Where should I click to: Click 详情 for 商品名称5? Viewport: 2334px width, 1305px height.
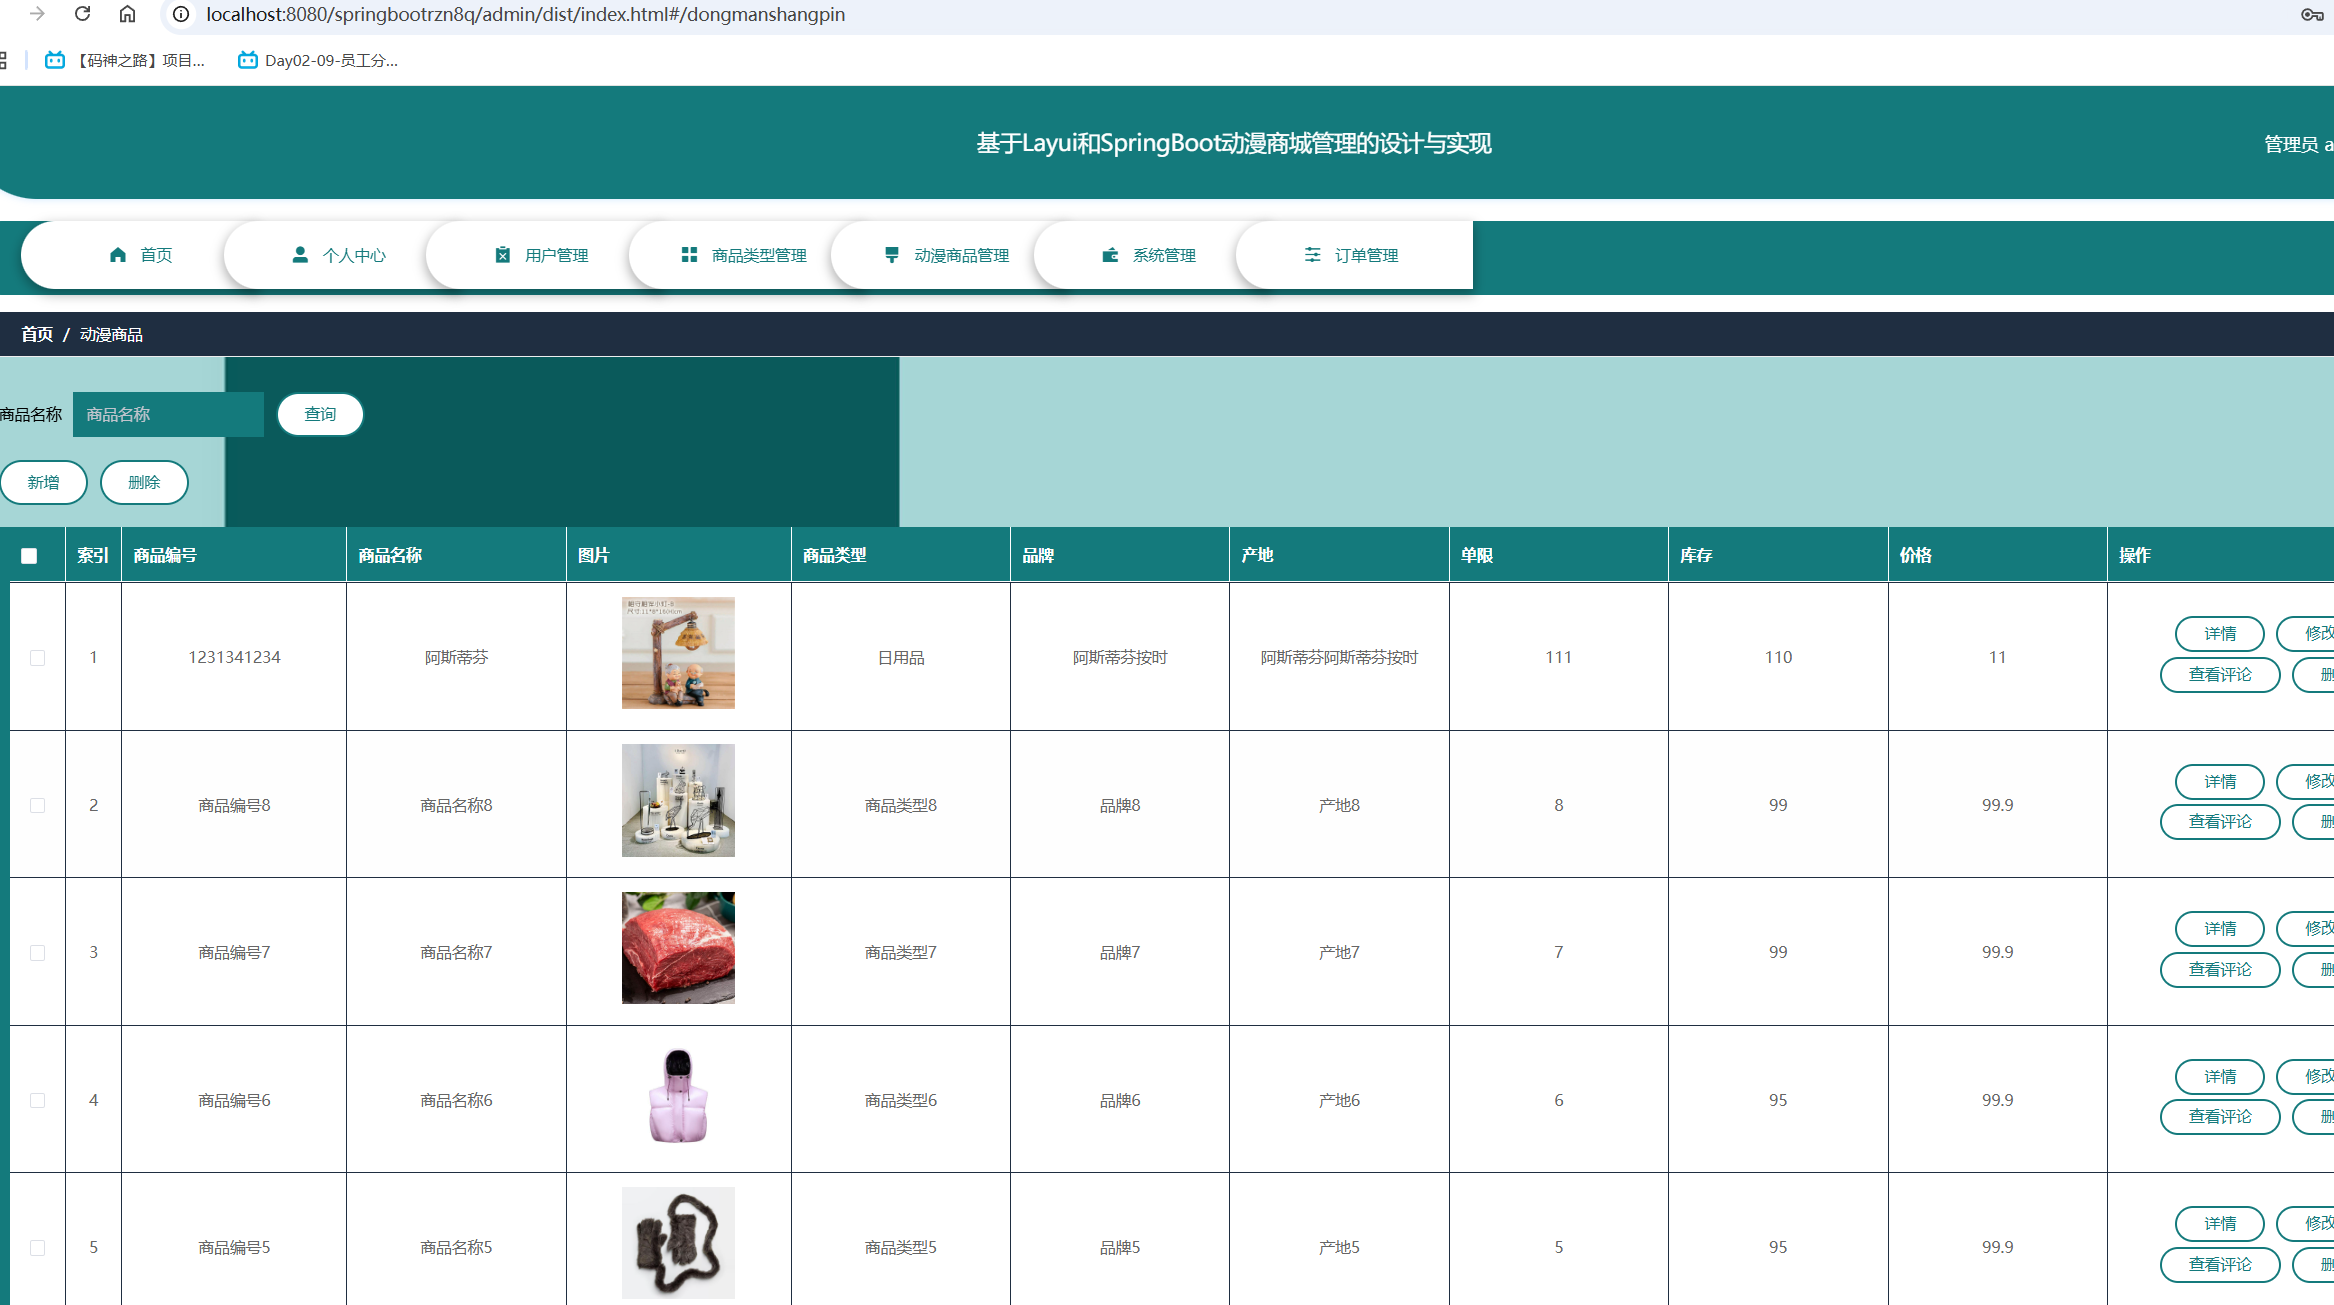click(2220, 1224)
